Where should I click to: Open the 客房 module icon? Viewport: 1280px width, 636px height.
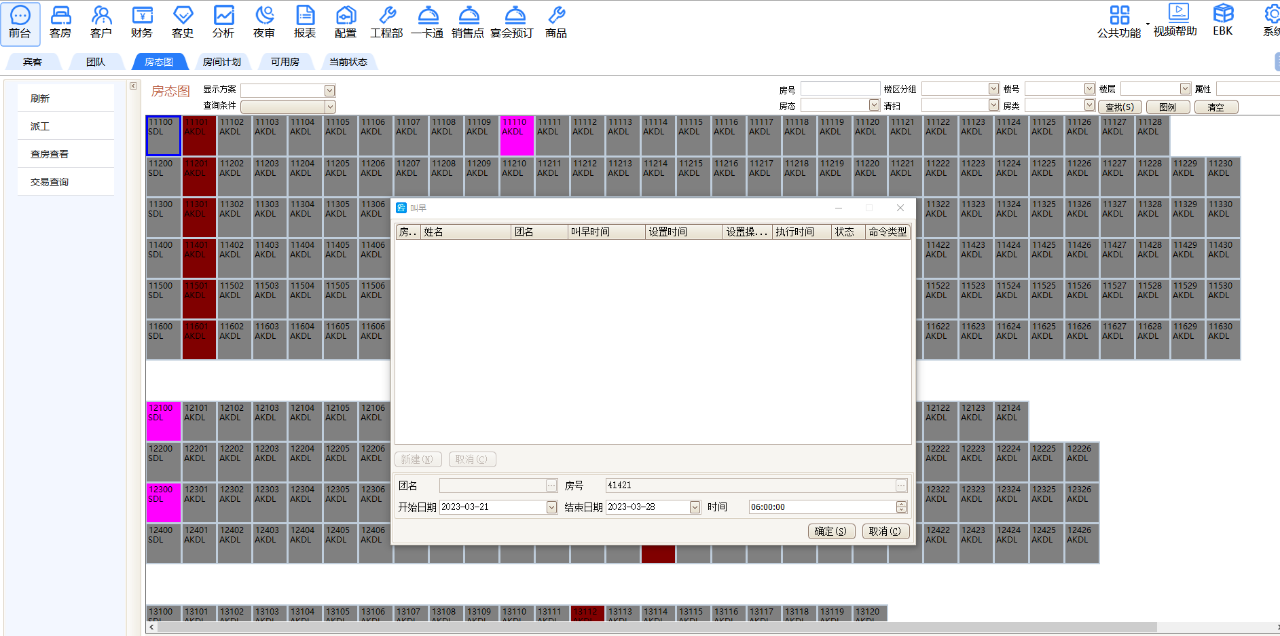pos(61,21)
